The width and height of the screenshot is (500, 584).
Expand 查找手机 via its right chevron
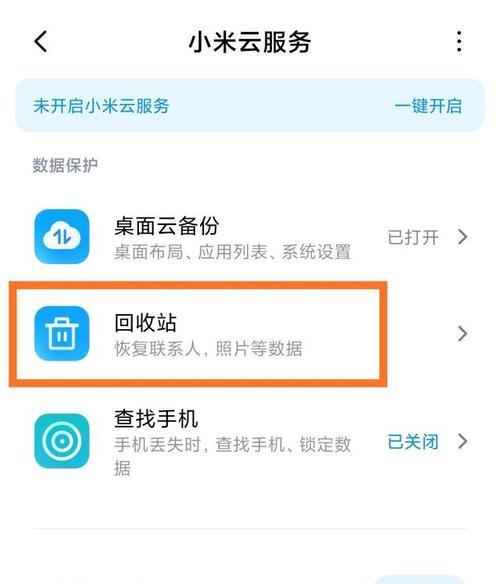pos(463,441)
